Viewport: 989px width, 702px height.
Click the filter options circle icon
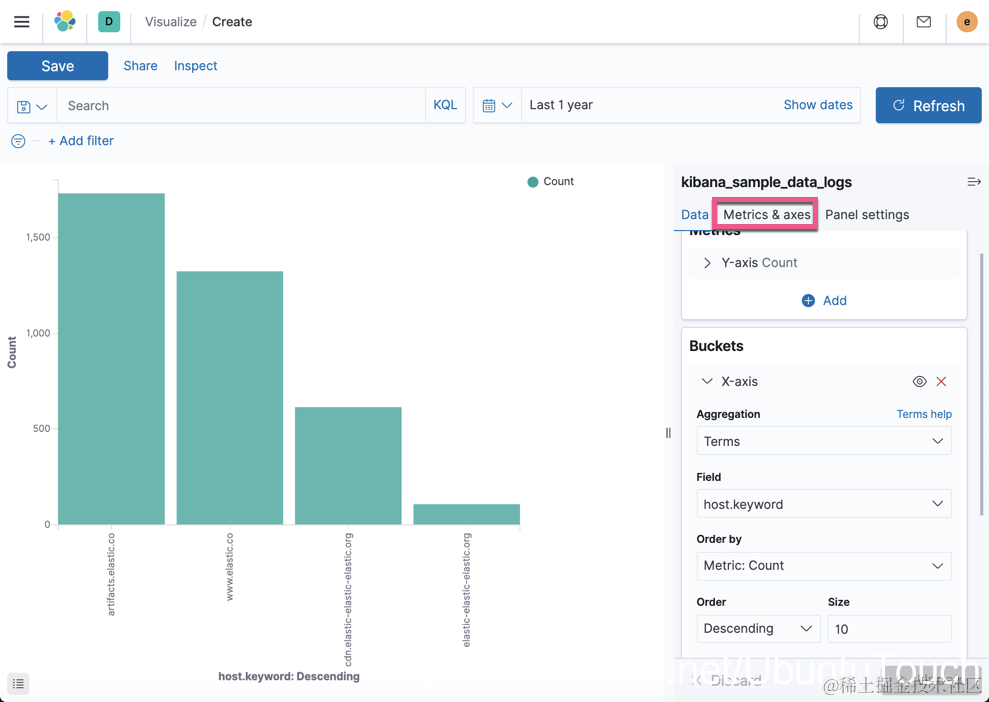tap(18, 141)
